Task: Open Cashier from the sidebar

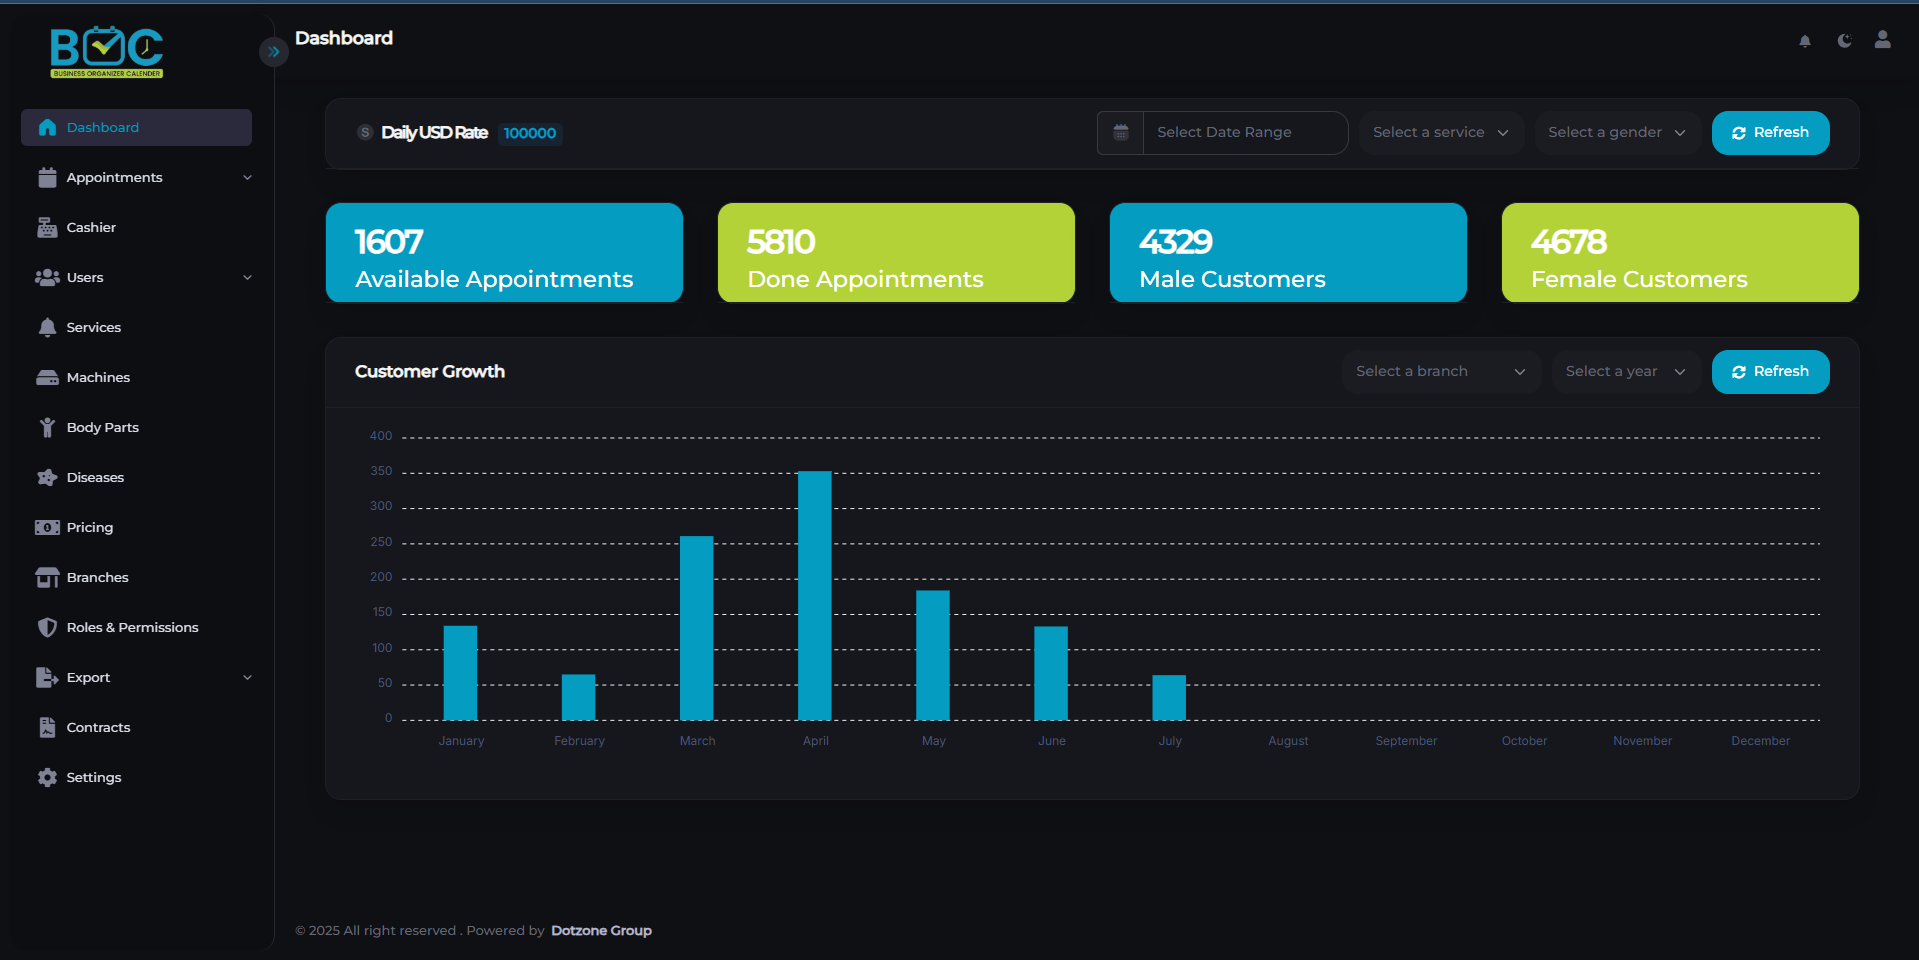Action: coord(91,228)
